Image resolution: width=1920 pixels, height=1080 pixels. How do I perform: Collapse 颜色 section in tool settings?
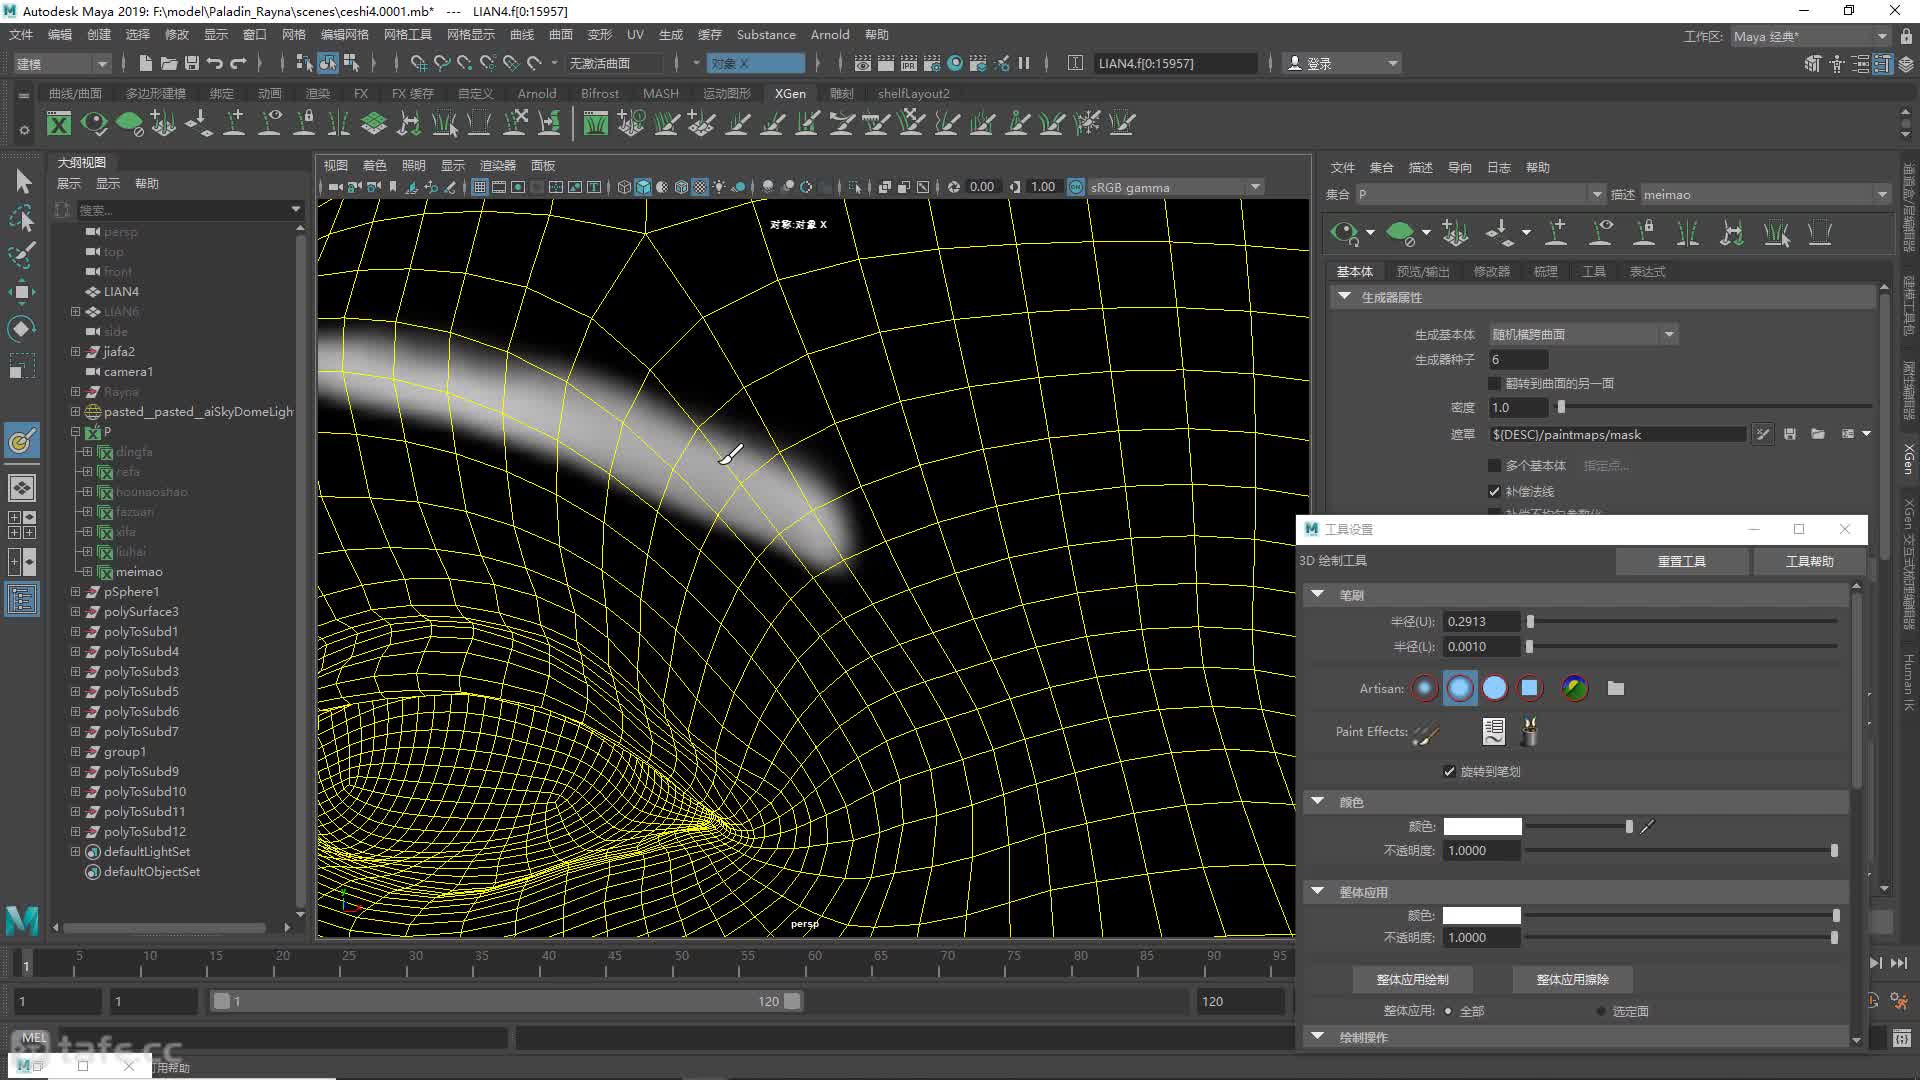pyautogui.click(x=1318, y=801)
